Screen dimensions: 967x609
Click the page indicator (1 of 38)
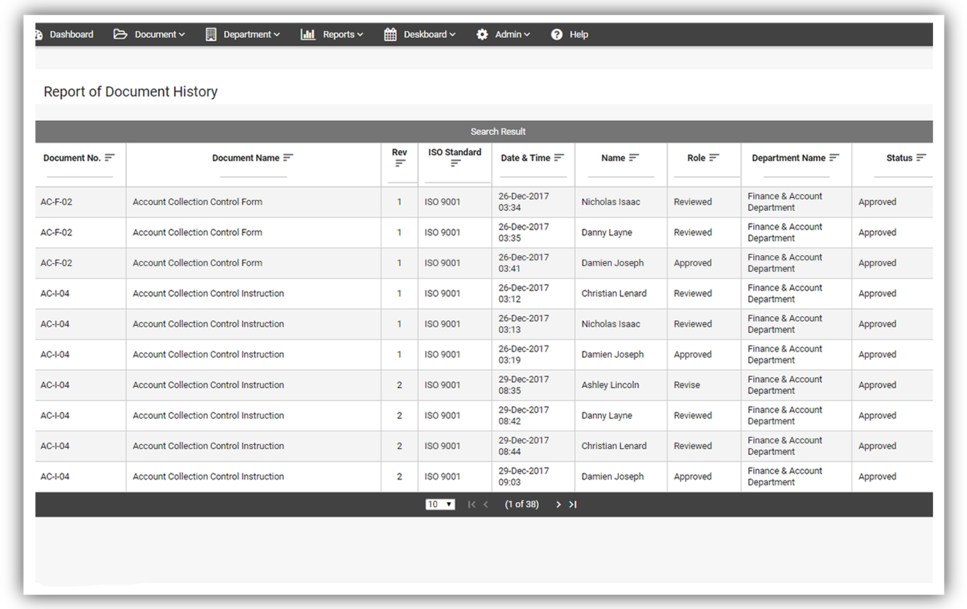522,504
